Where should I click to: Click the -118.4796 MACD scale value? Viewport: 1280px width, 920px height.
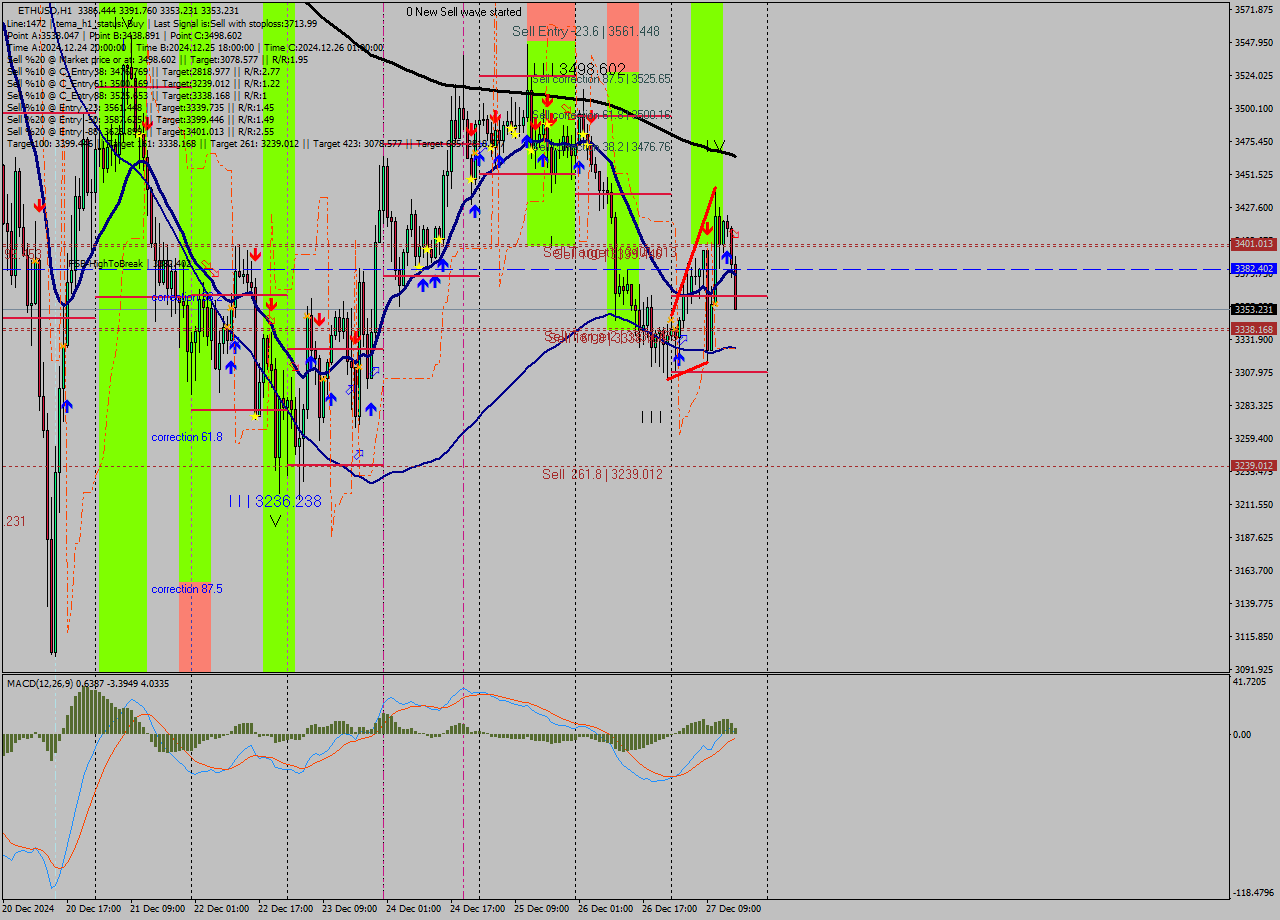click(1253, 893)
